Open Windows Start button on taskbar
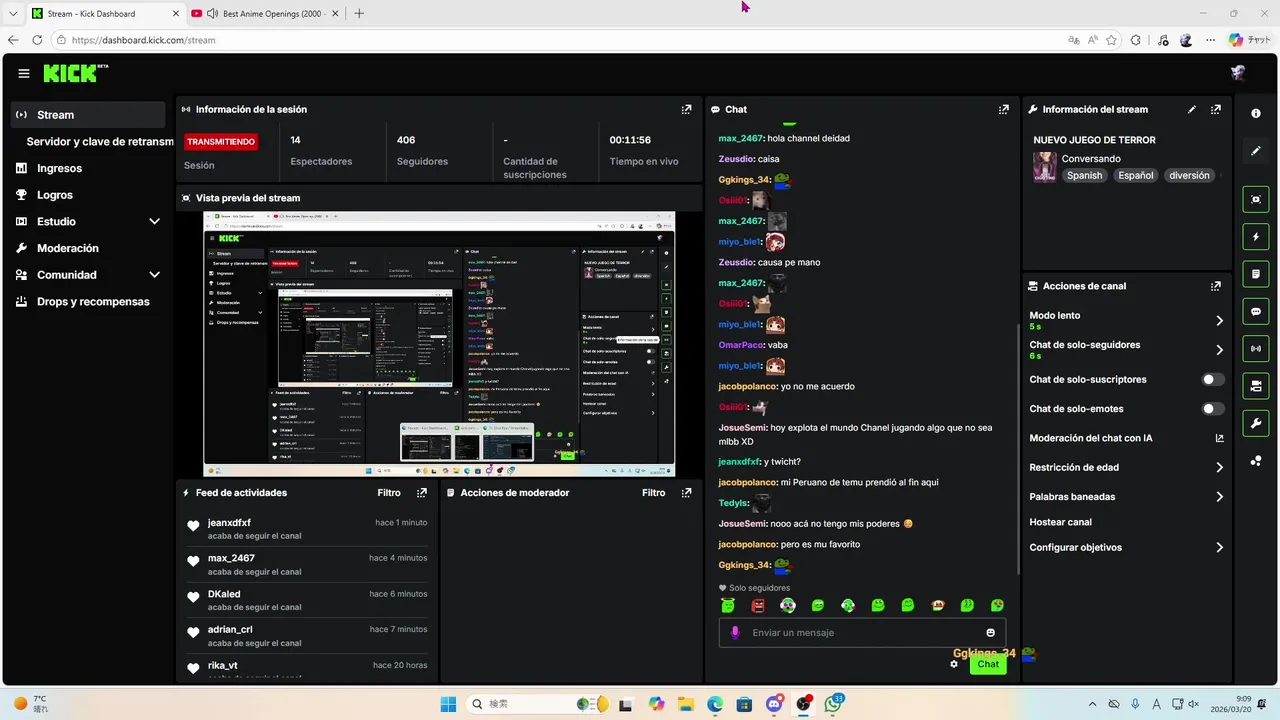 [x=447, y=704]
